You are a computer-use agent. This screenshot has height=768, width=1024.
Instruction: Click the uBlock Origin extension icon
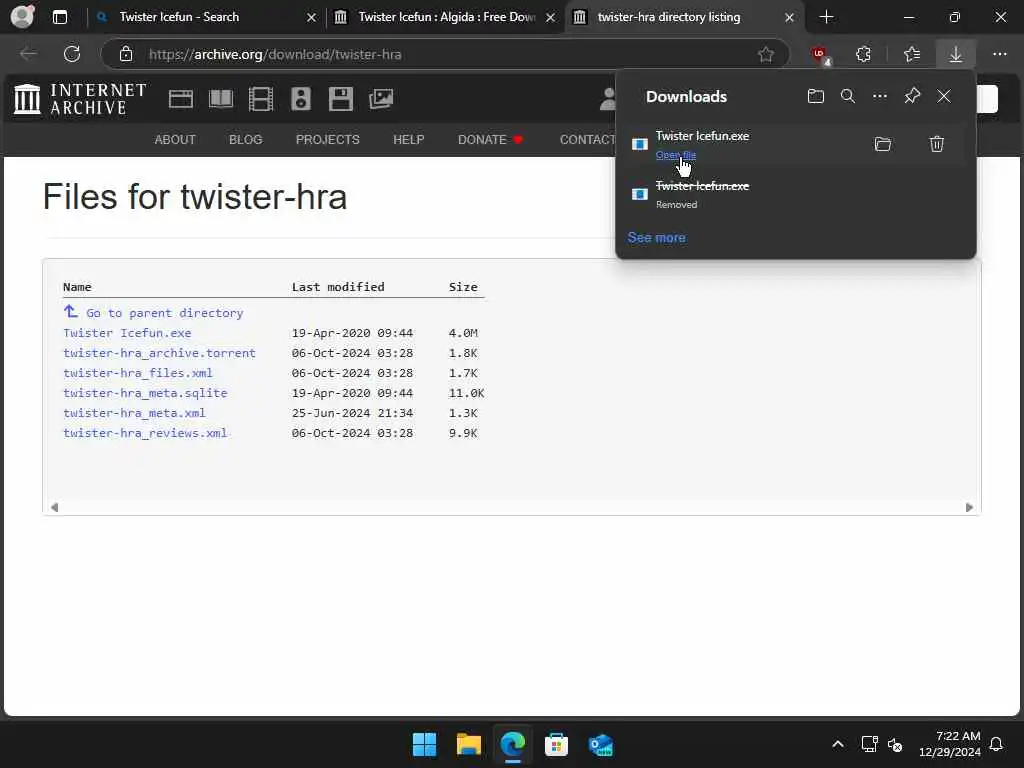click(x=820, y=55)
